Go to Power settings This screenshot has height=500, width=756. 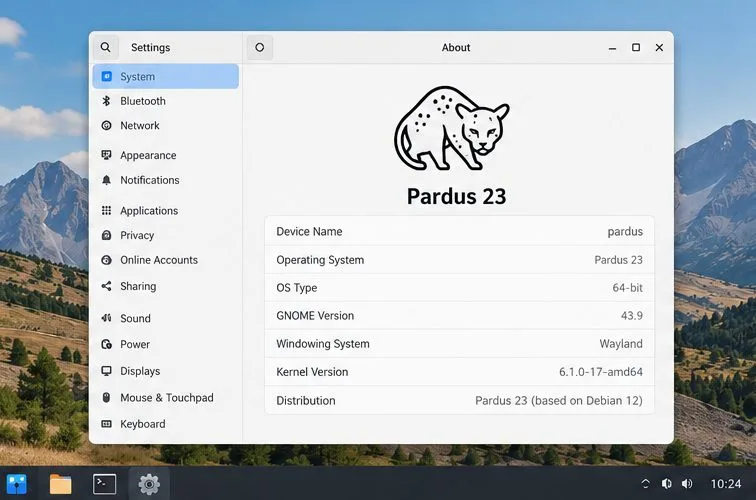(135, 344)
